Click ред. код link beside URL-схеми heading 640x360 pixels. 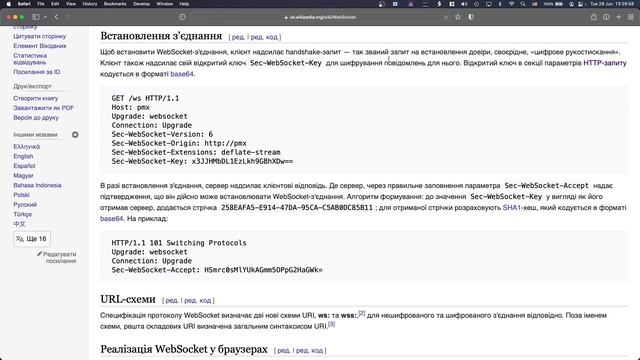point(198,300)
